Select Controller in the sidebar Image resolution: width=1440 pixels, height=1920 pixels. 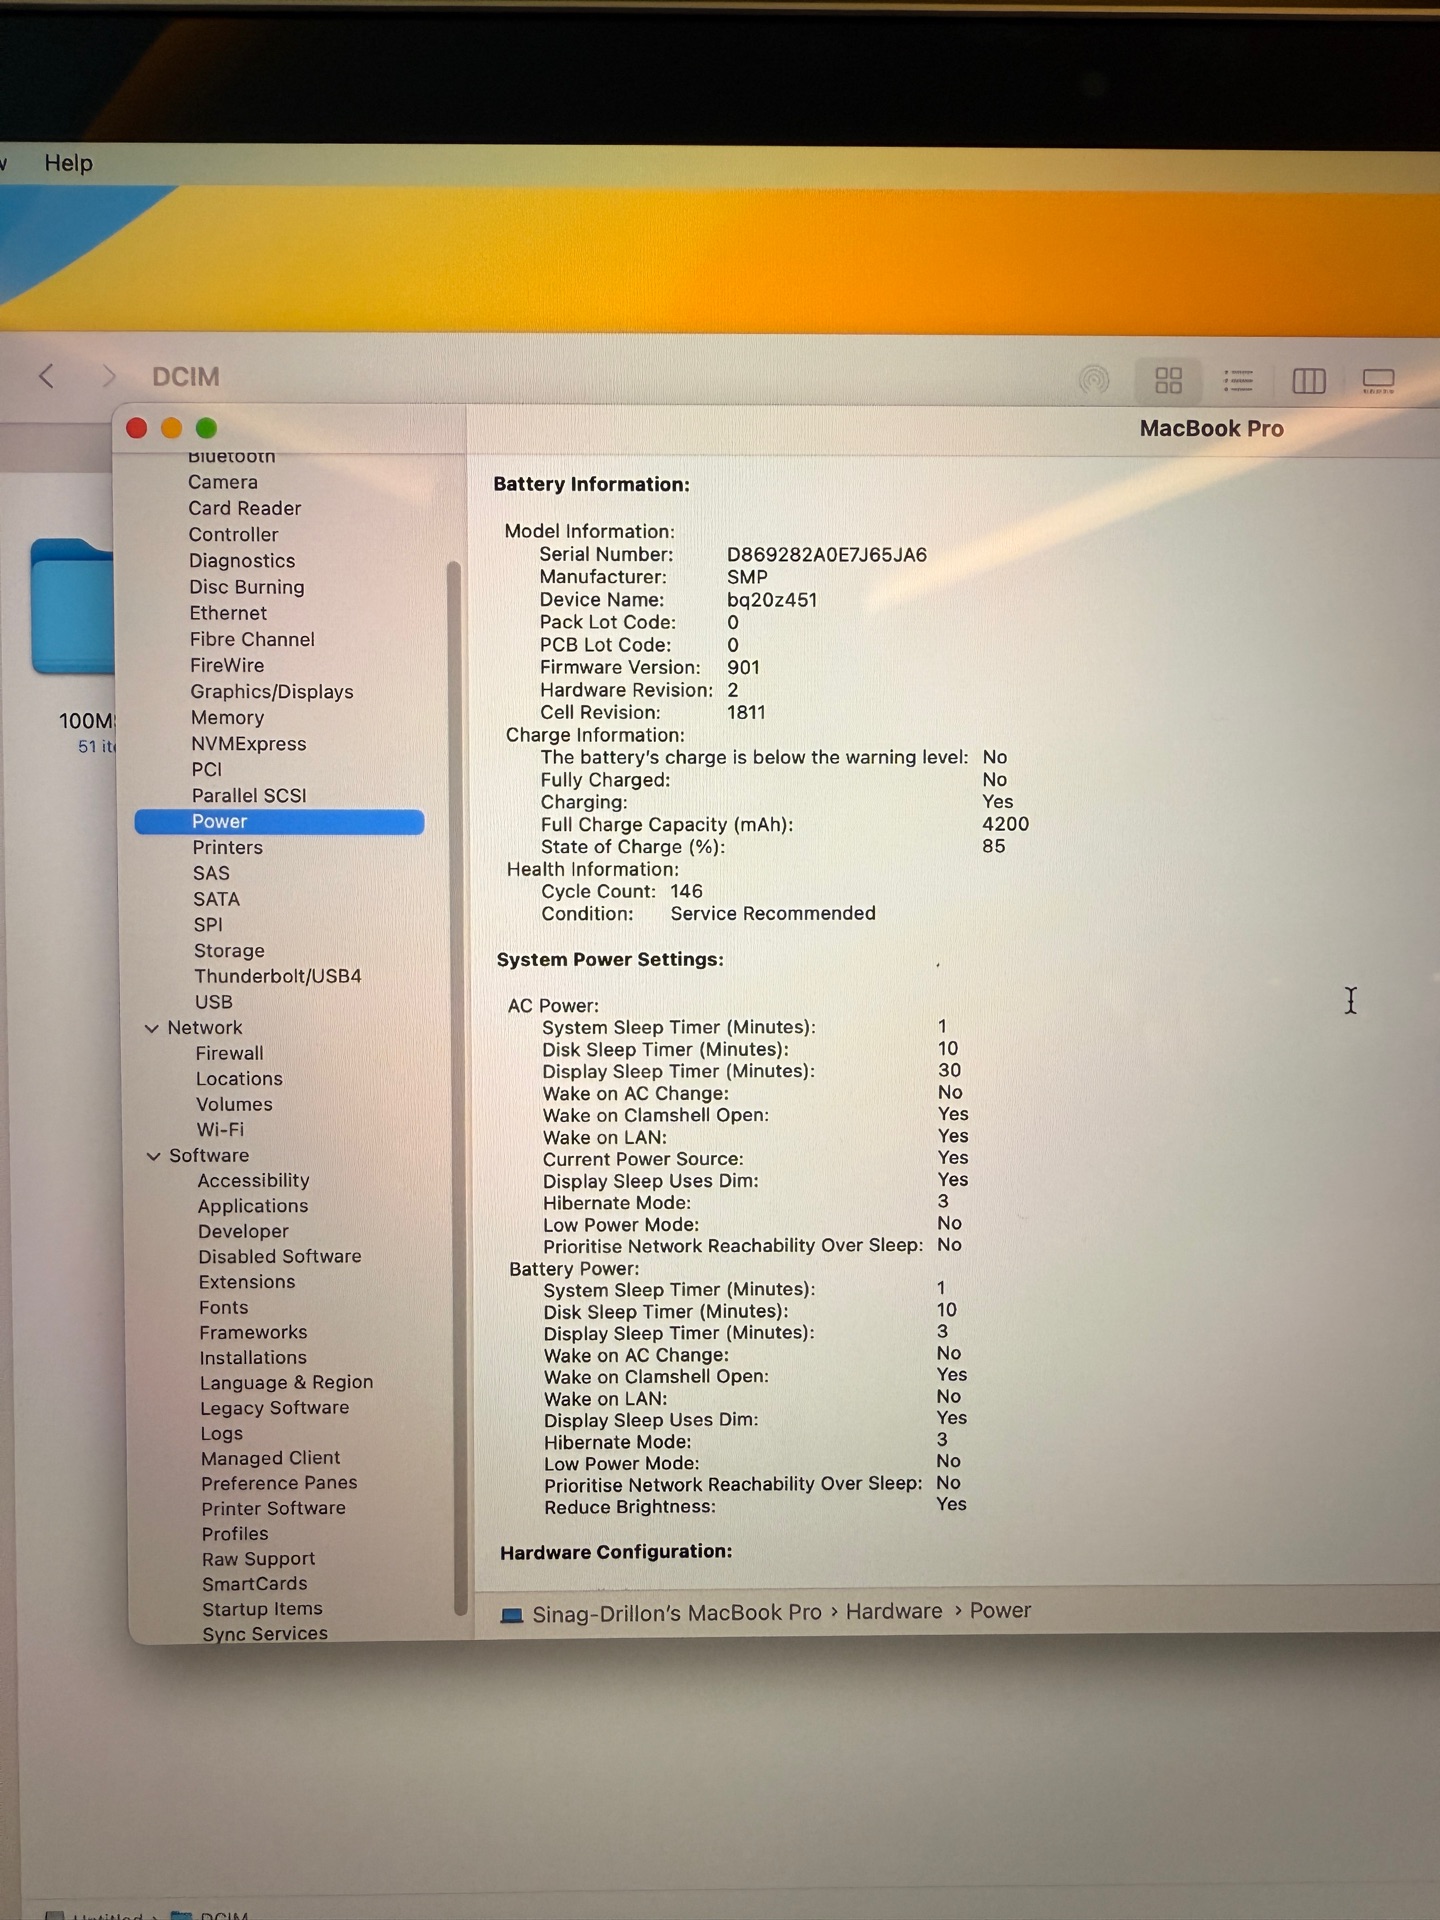233,534
